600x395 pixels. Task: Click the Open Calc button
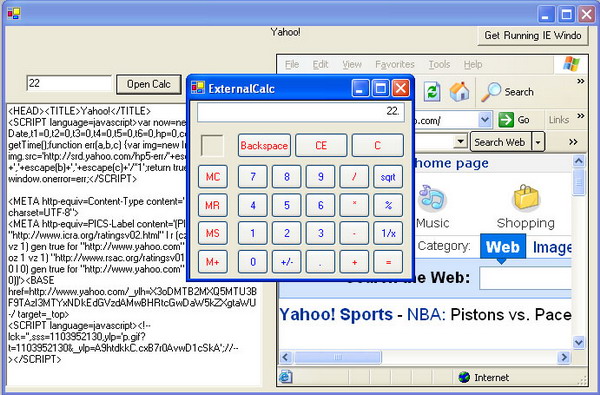pyautogui.click(x=148, y=84)
